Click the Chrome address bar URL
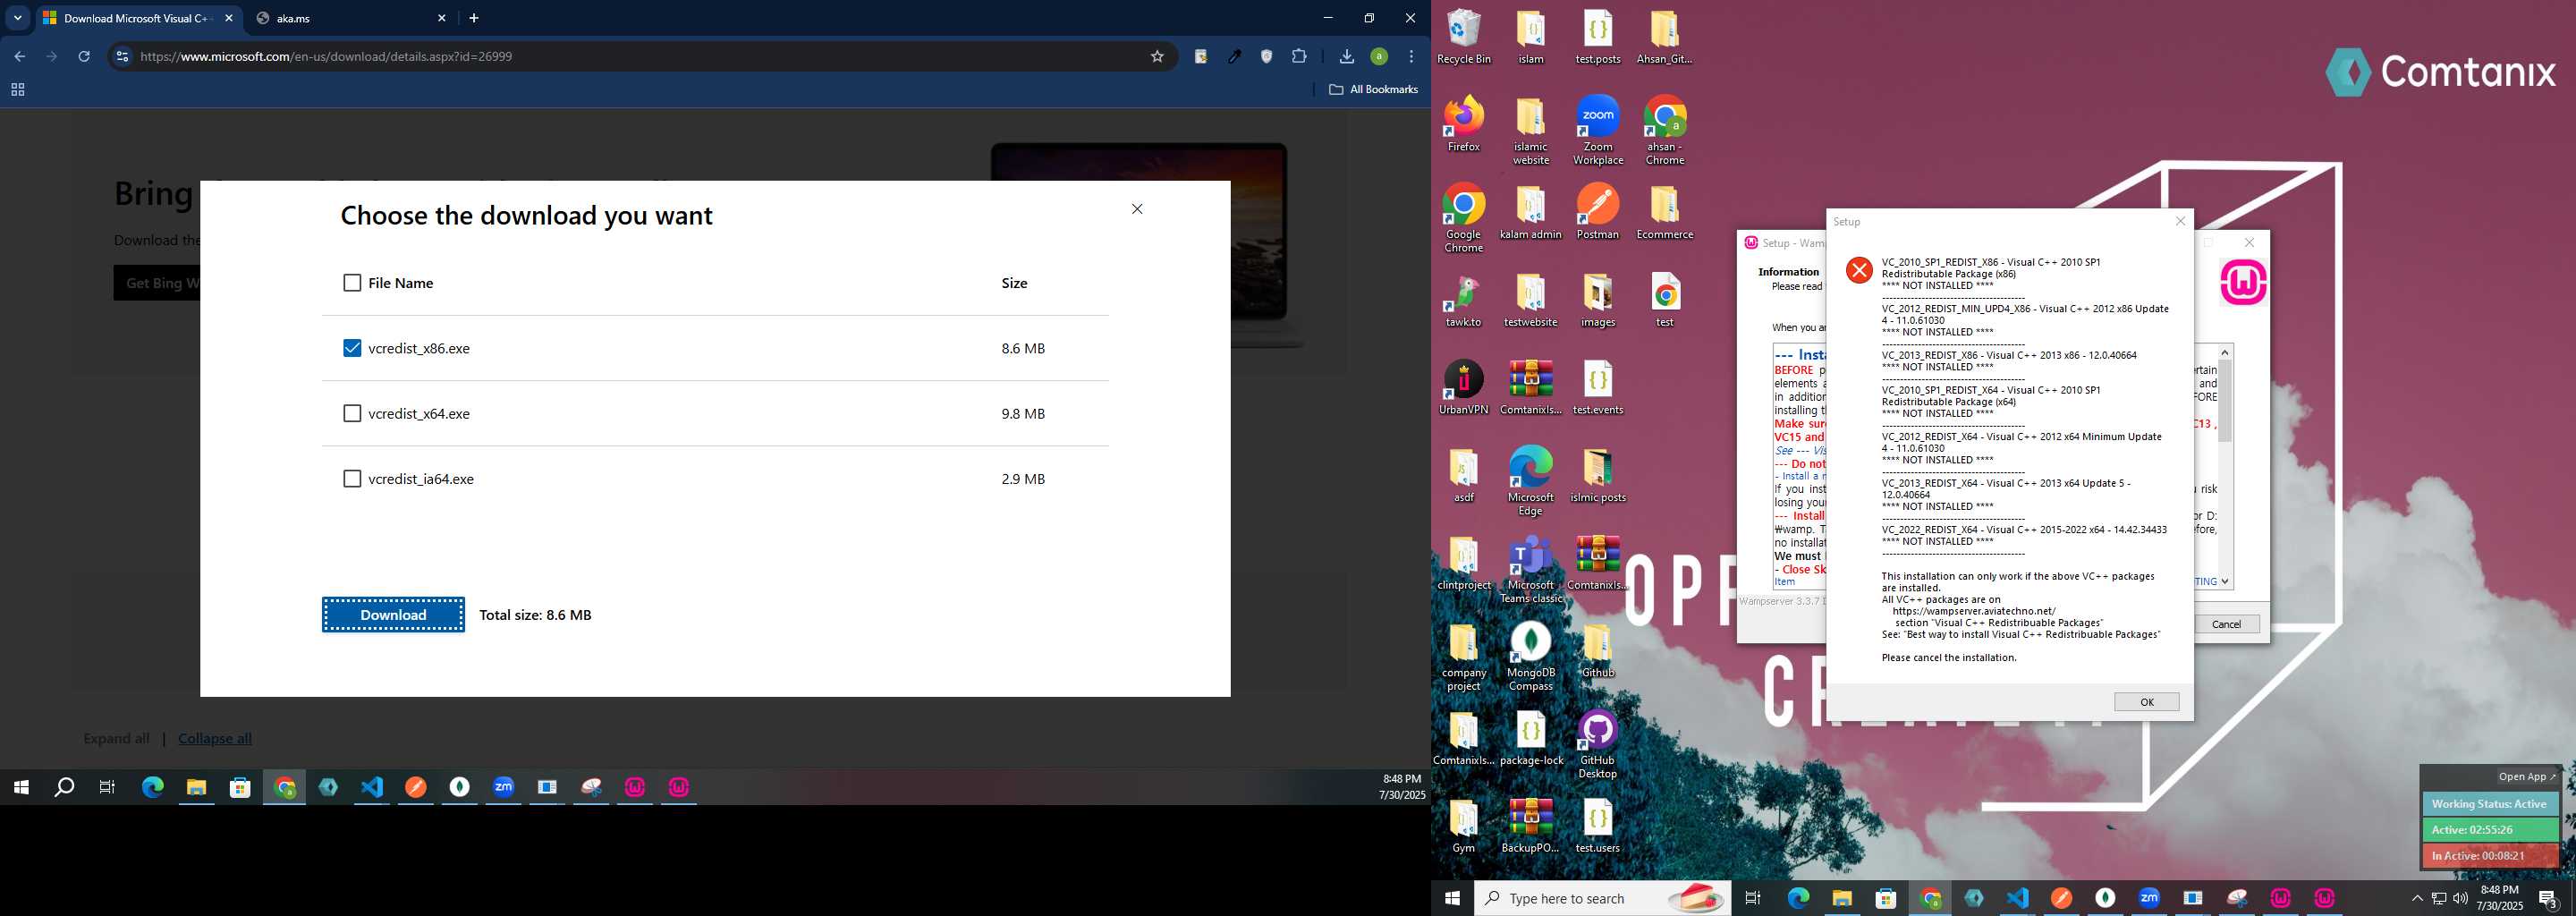Screen dimensions: 2576x916 pyautogui.click(x=326, y=57)
